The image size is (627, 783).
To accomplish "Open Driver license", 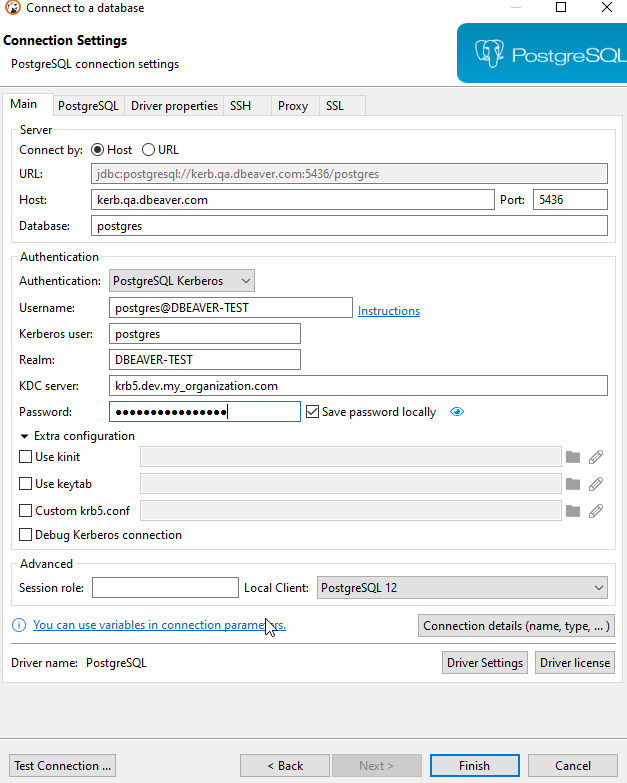I will 575,663.
